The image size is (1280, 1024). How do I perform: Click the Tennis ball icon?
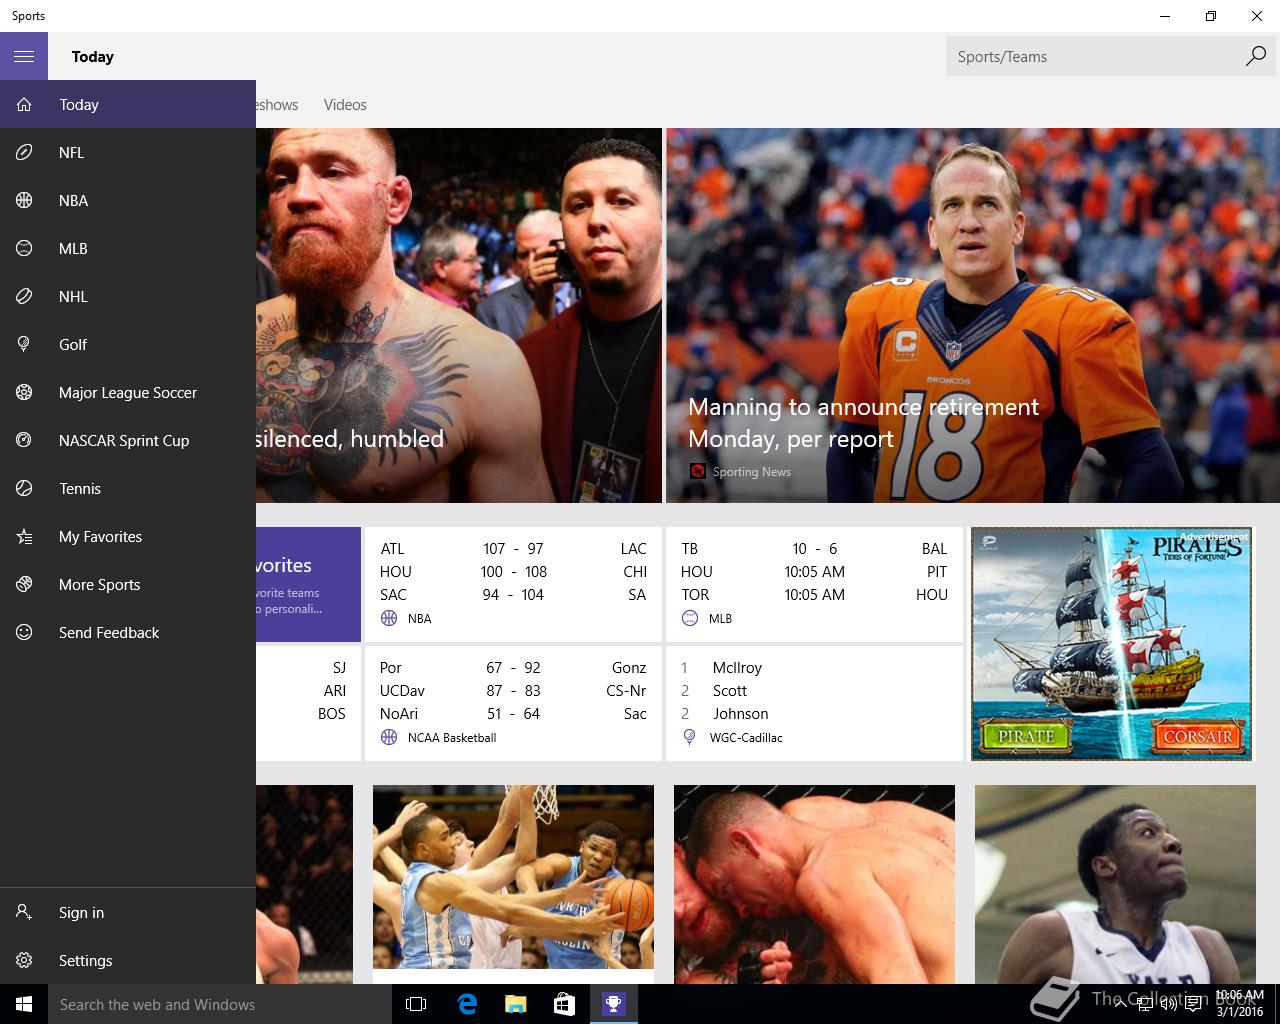point(24,488)
